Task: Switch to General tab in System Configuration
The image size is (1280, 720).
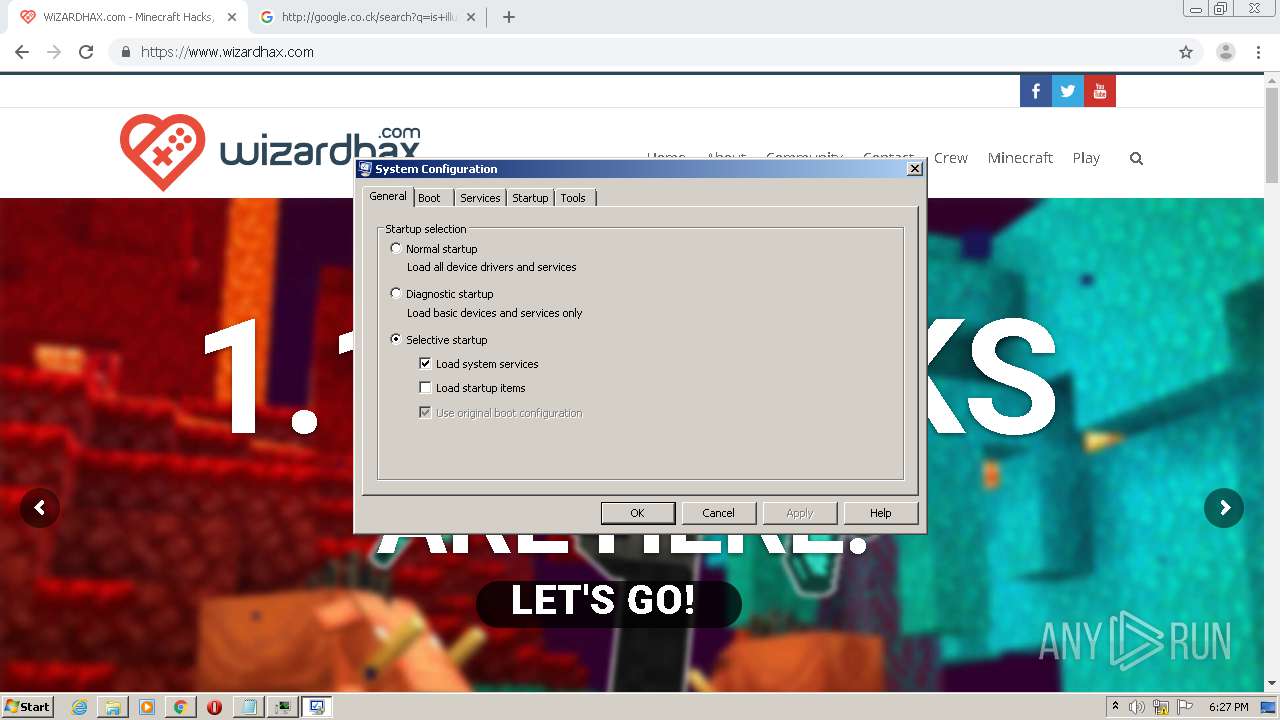Action: point(388,196)
